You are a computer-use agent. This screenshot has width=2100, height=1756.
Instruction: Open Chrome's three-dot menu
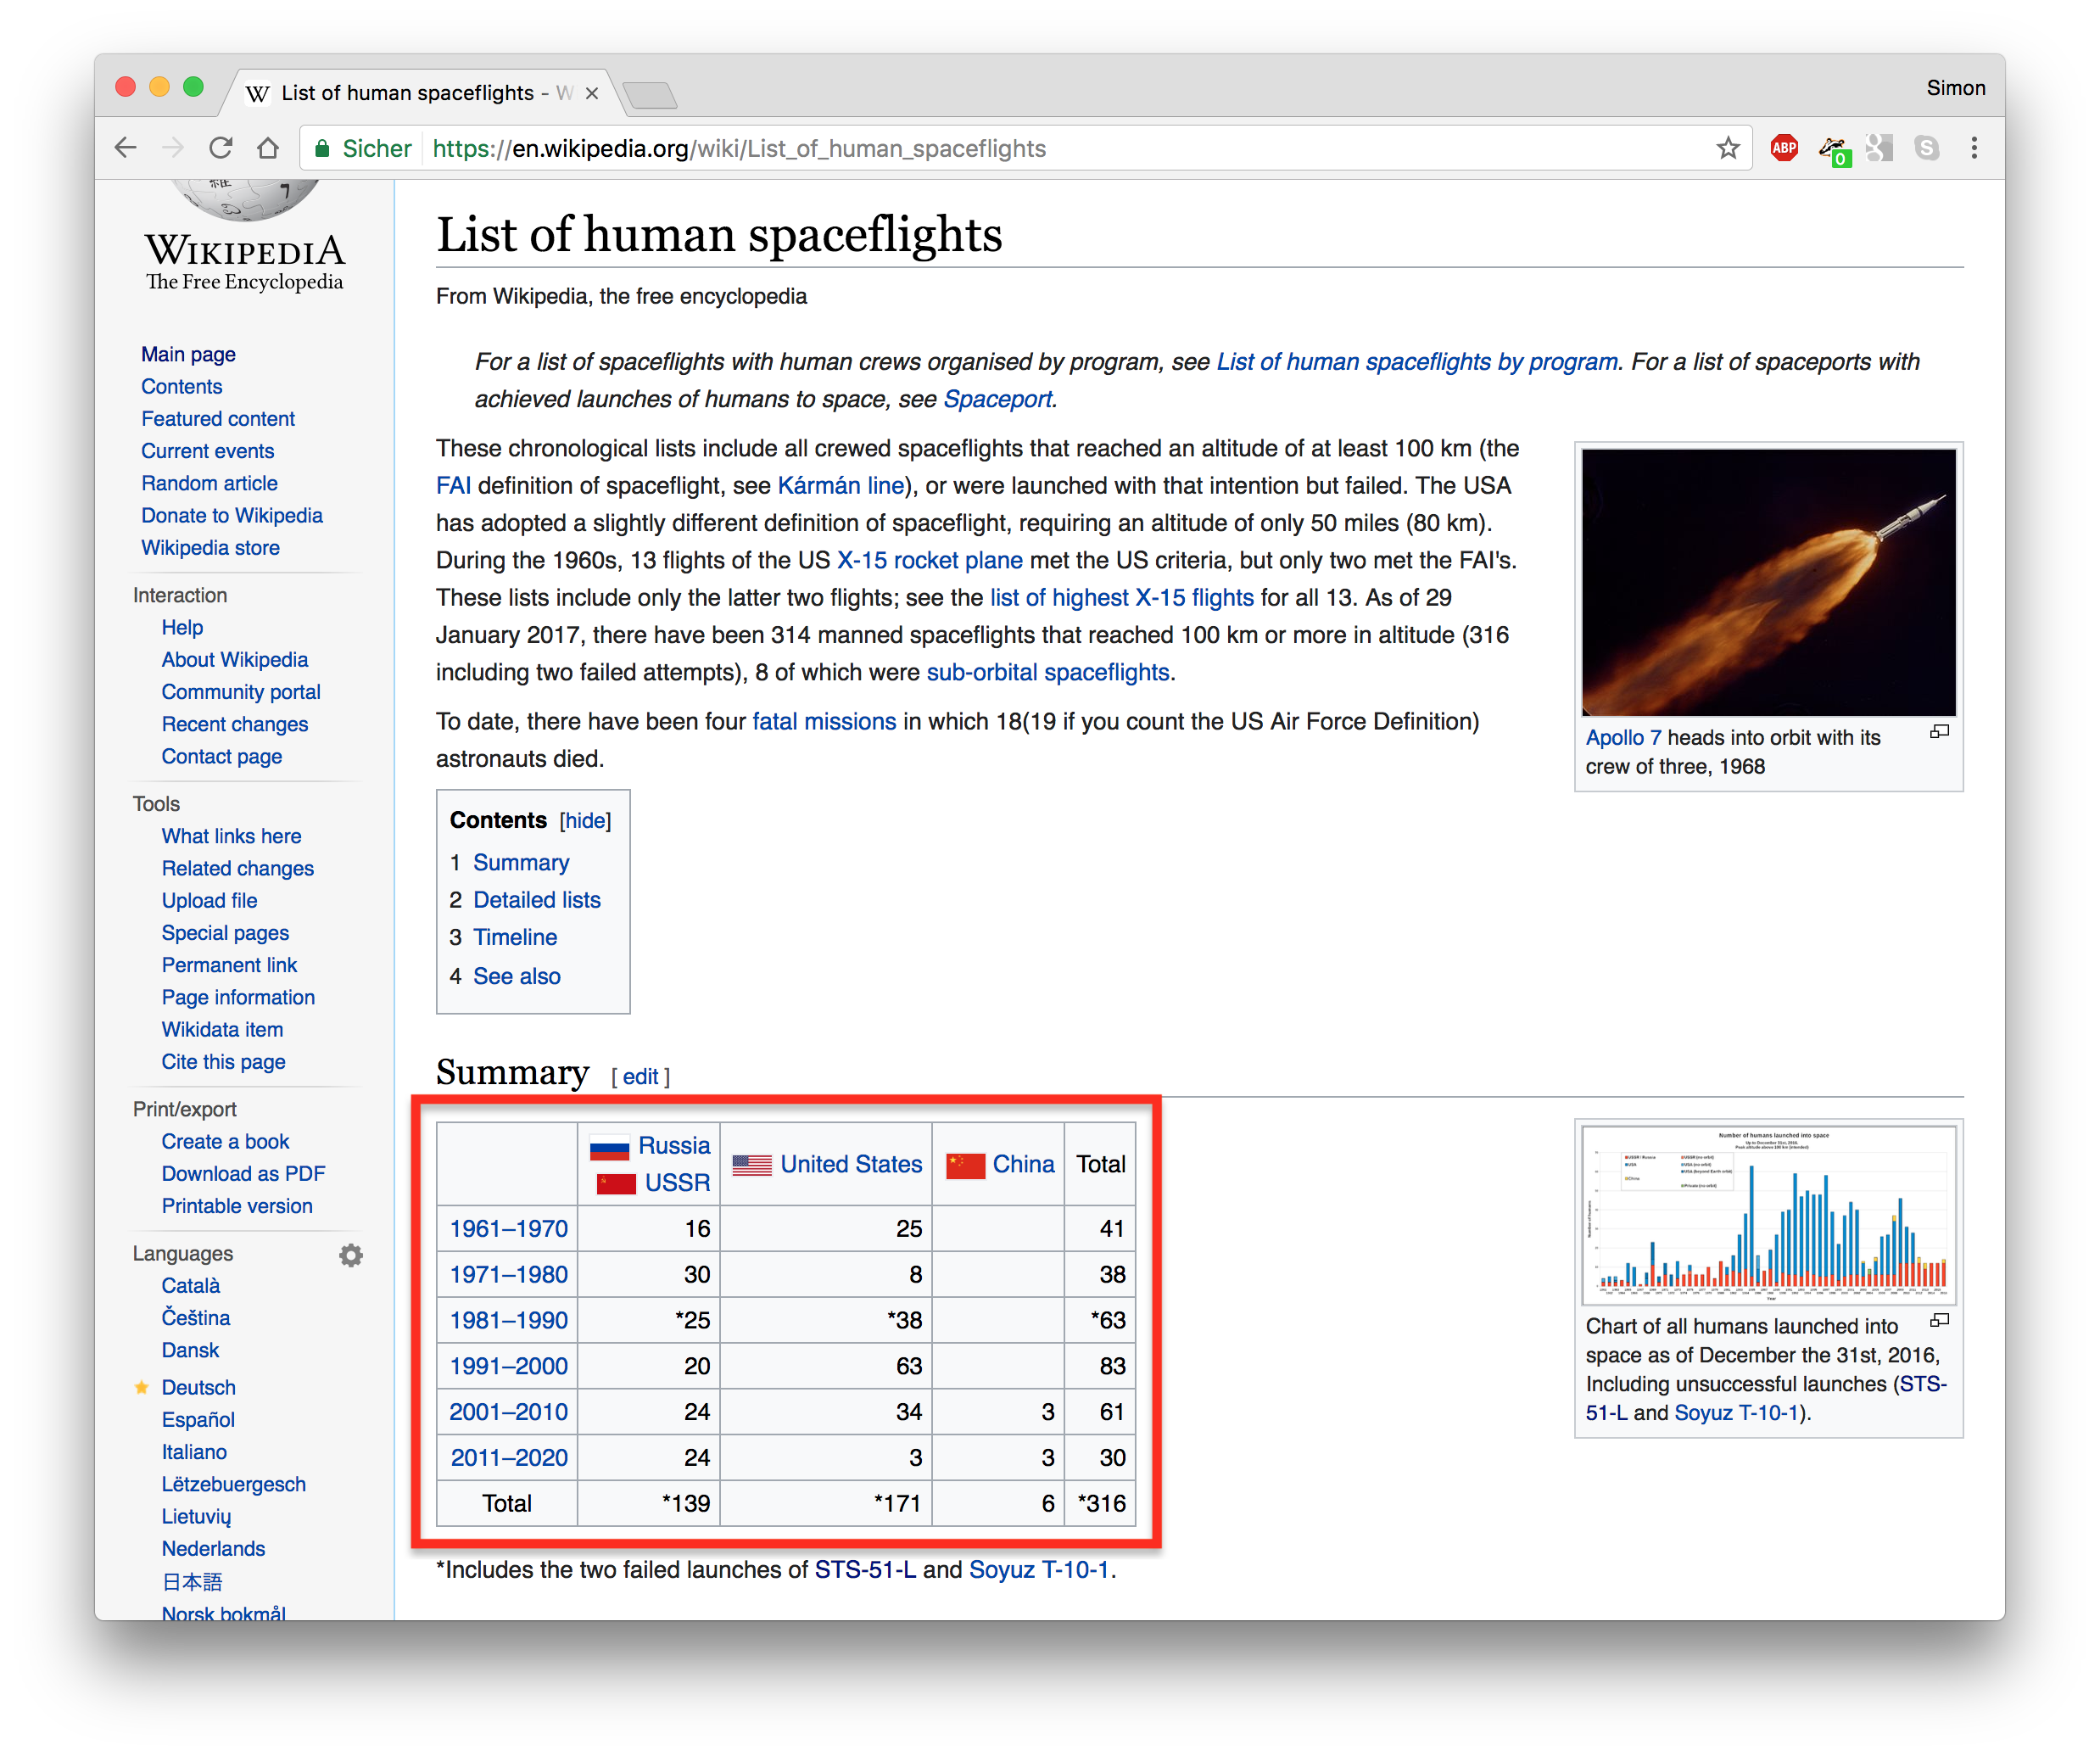1973,148
